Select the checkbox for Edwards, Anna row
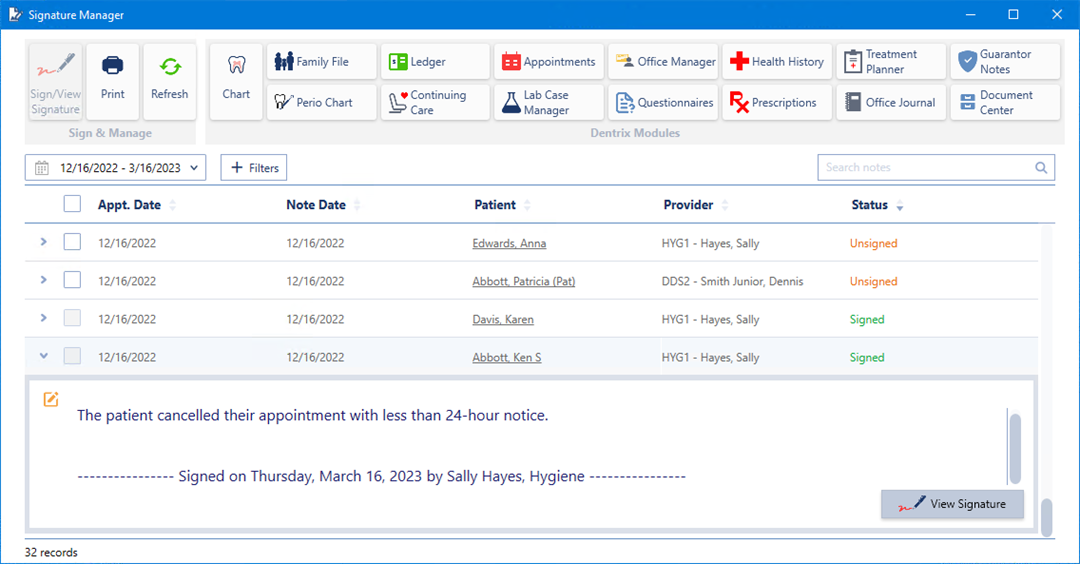1080x564 pixels. 72,243
